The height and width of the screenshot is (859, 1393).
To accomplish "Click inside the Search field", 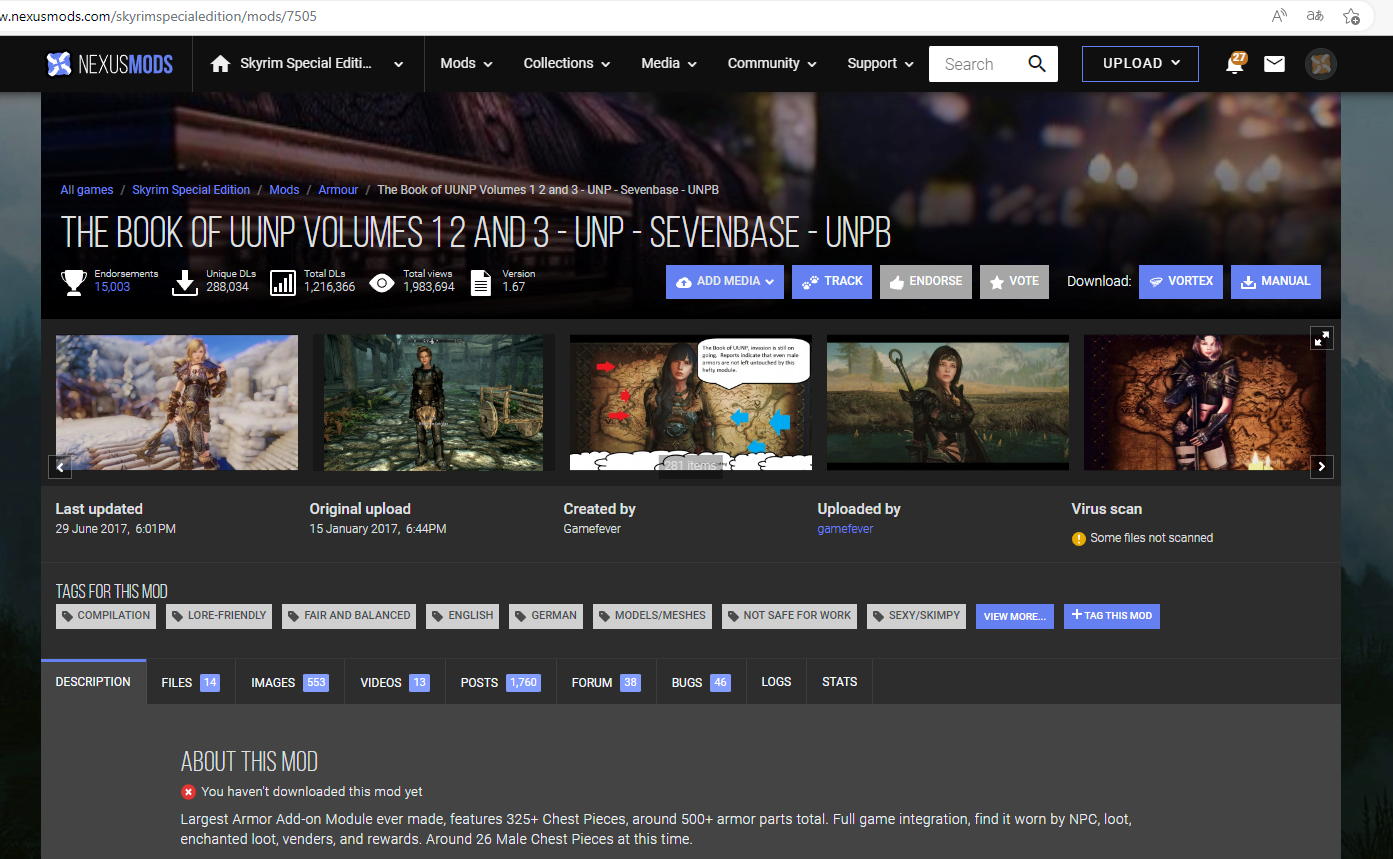I will click(975, 64).
